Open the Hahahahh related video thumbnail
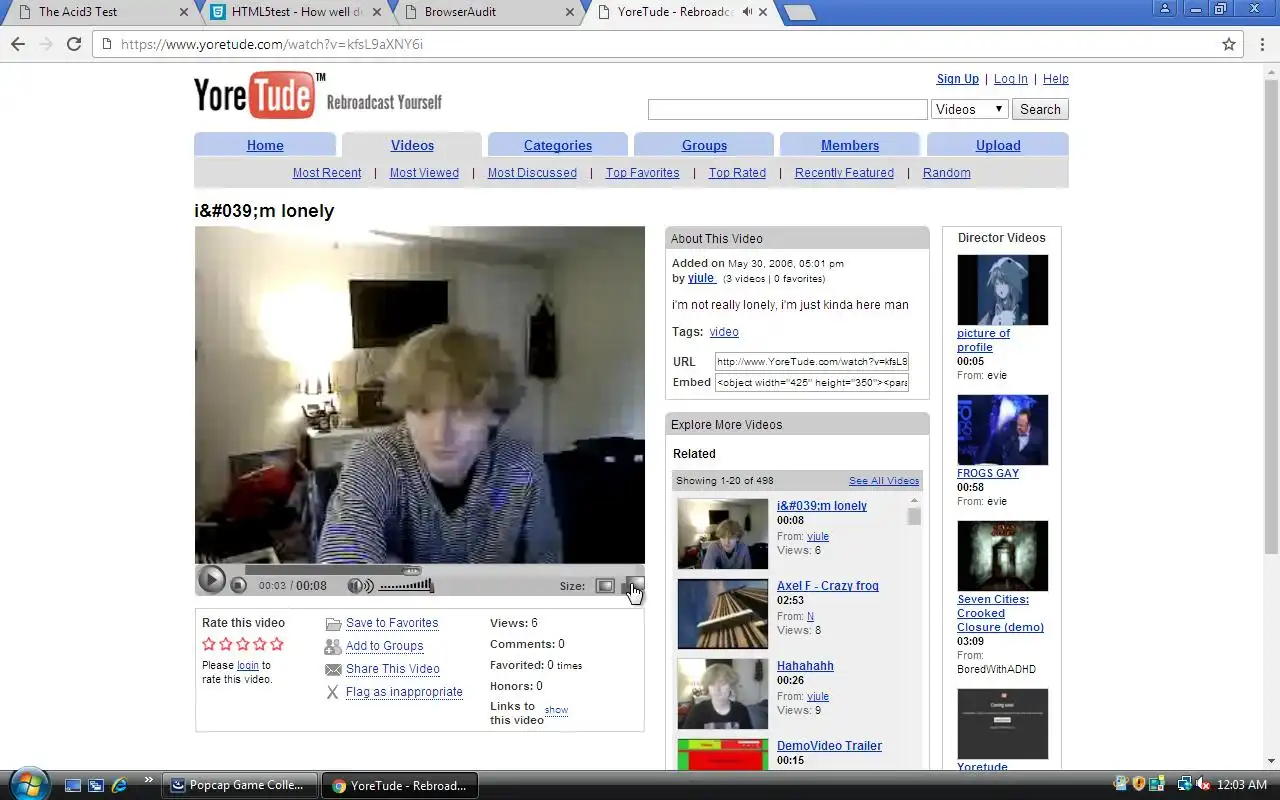Image resolution: width=1280 pixels, height=800 pixels. [x=723, y=694]
